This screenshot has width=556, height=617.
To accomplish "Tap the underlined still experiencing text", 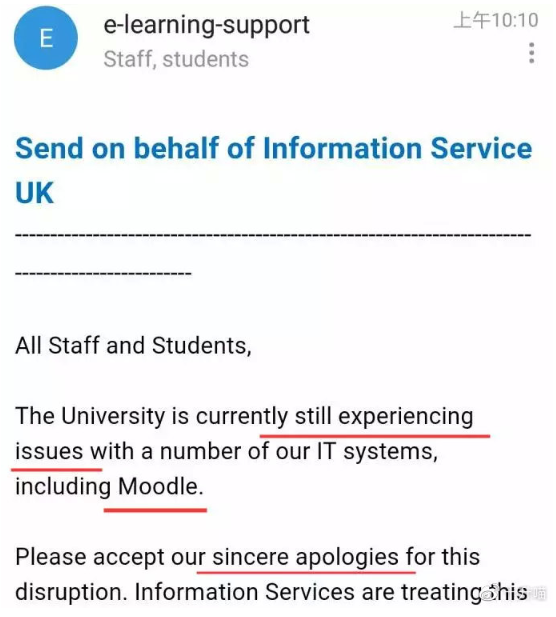I will [384, 416].
